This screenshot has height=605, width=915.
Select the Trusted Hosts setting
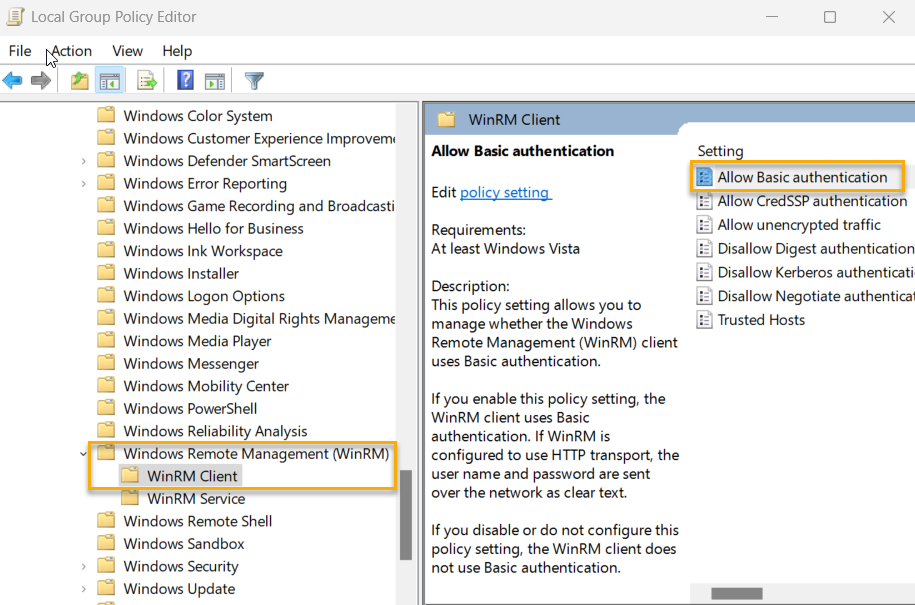tap(764, 320)
